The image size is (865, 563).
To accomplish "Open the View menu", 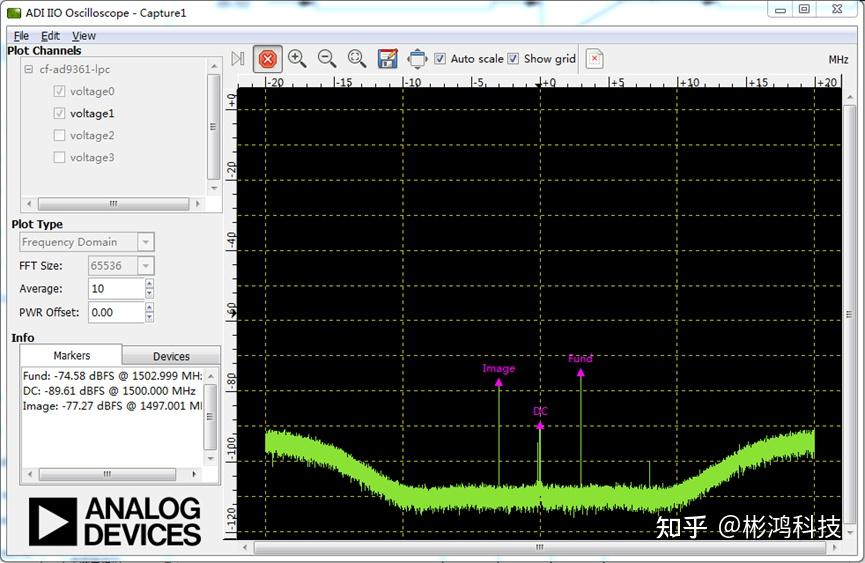I will pyautogui.click(x=84, y=36).
